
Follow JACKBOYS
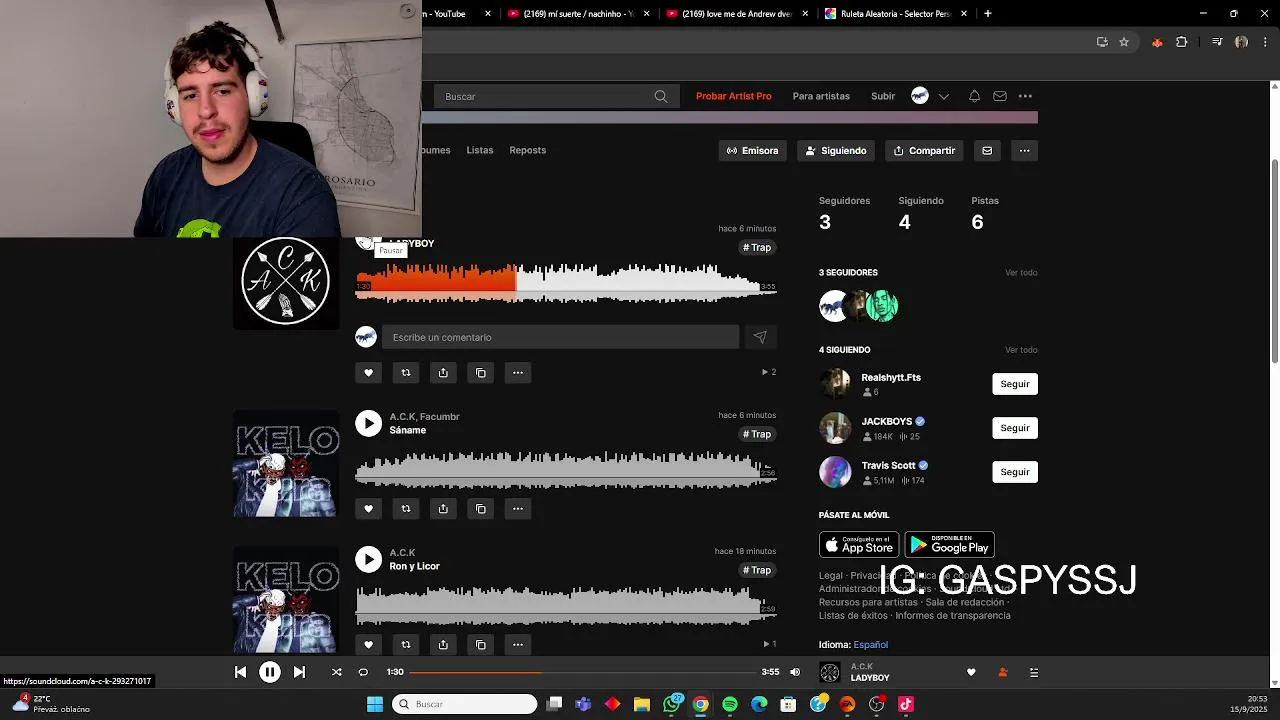pos(1015,428)
